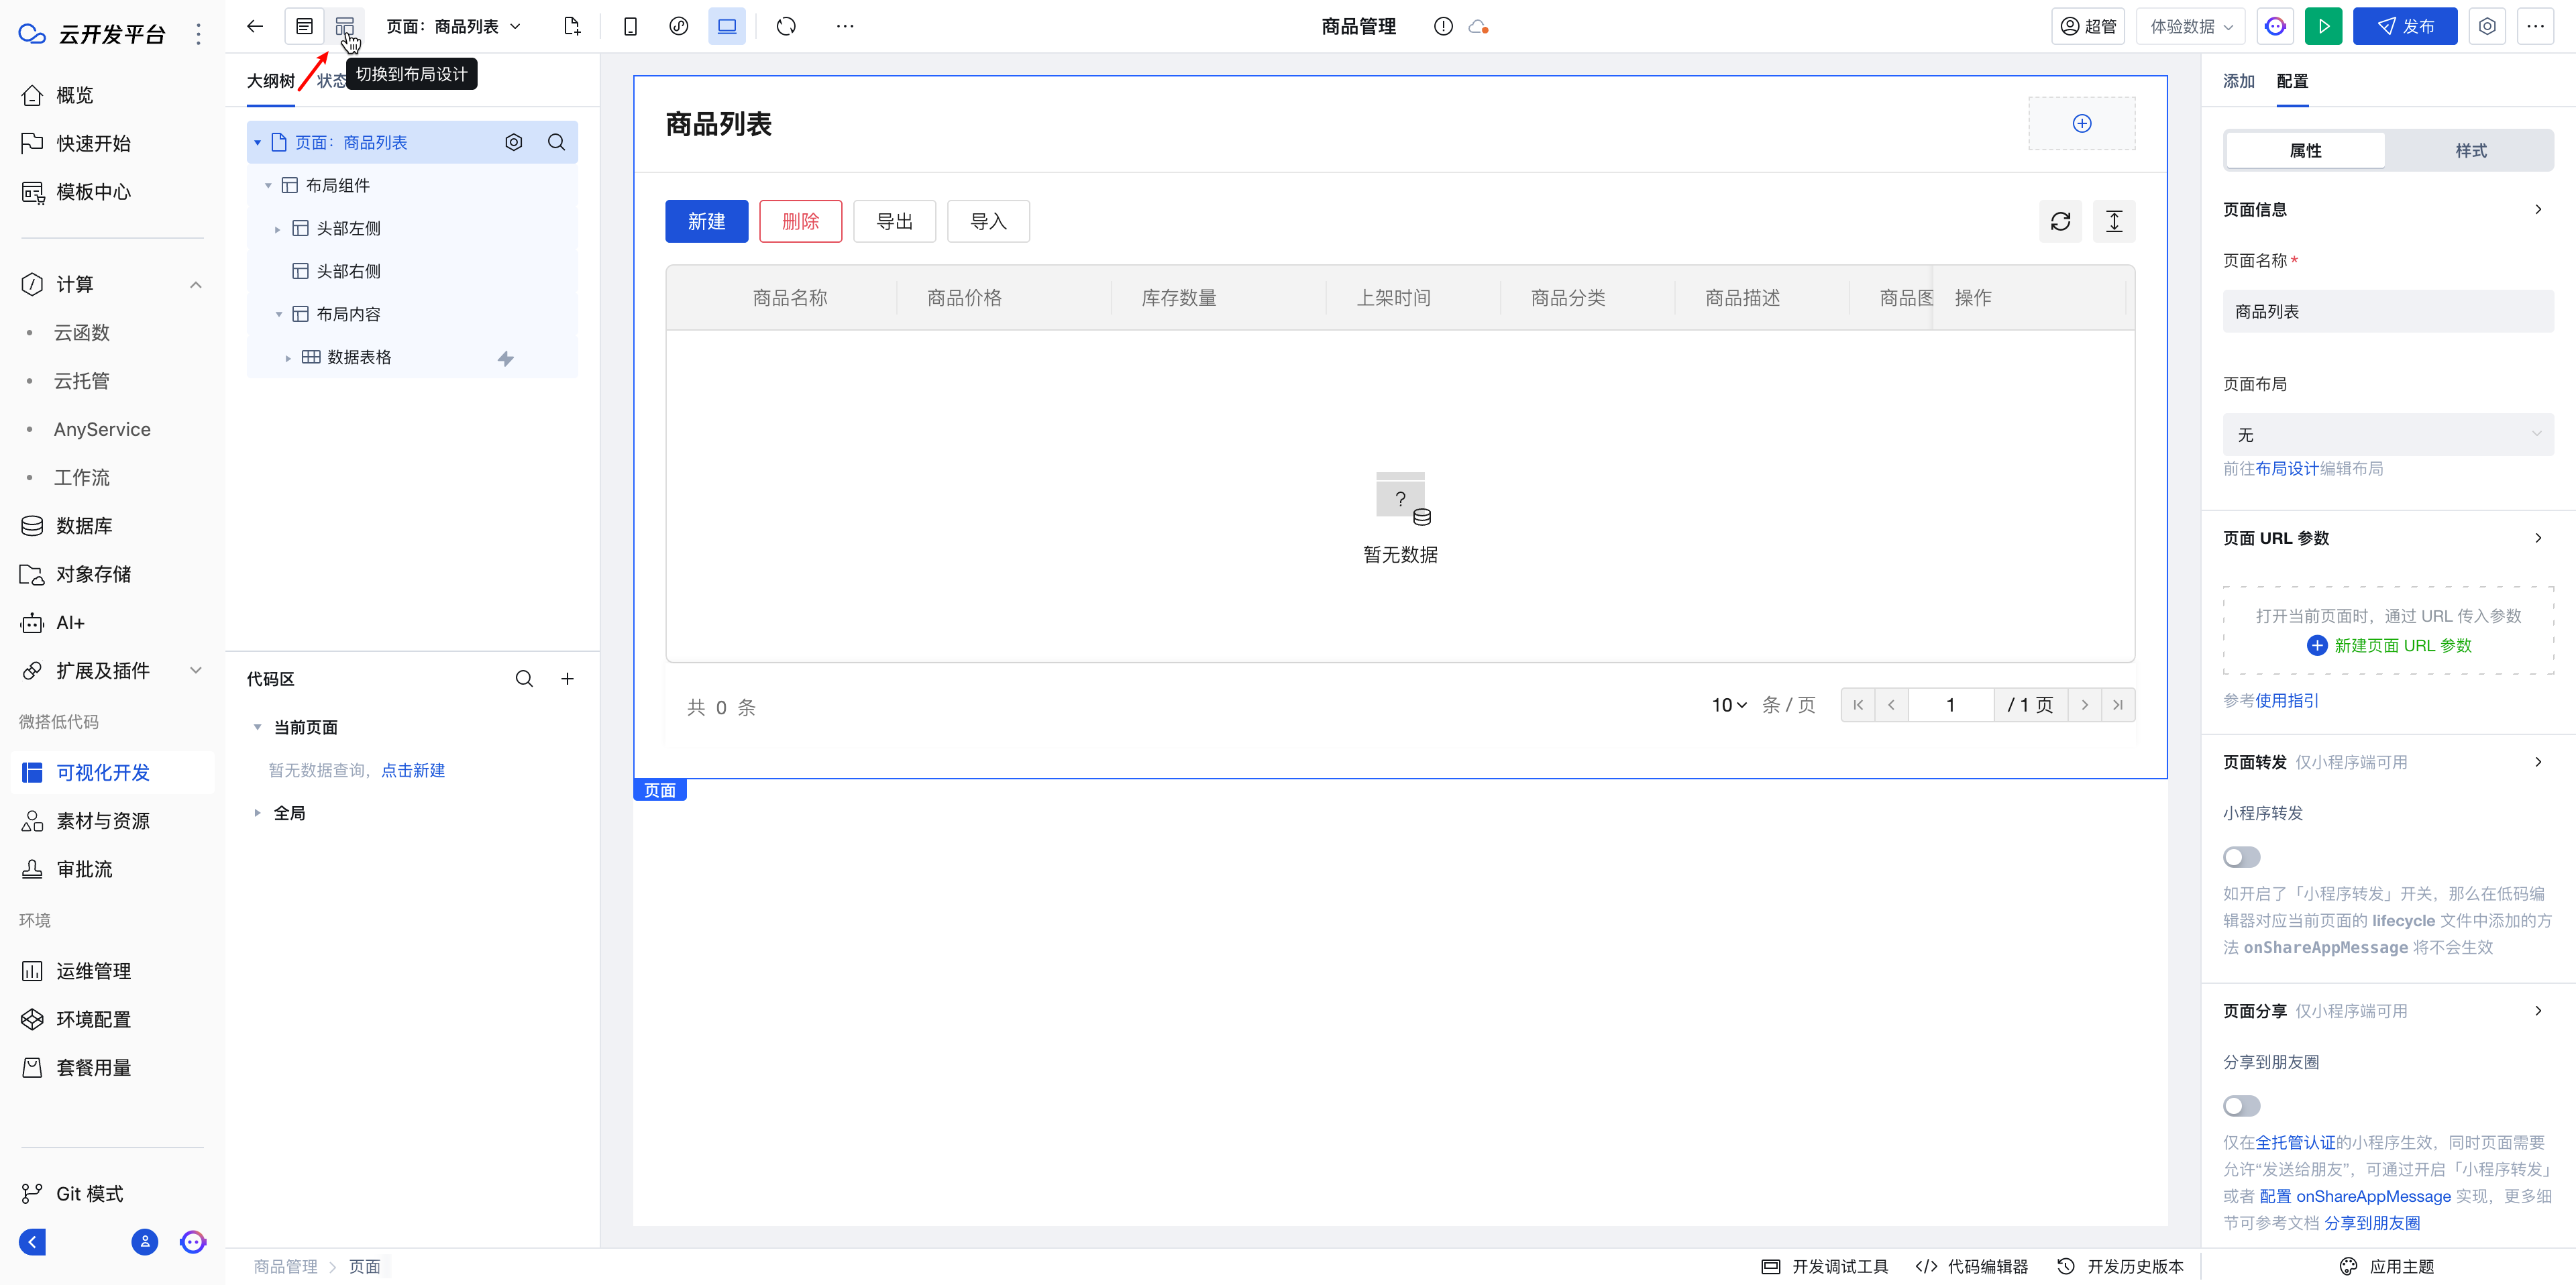
Task: Switch to the 大纲树 tab
Action: (x=270, y=81)
